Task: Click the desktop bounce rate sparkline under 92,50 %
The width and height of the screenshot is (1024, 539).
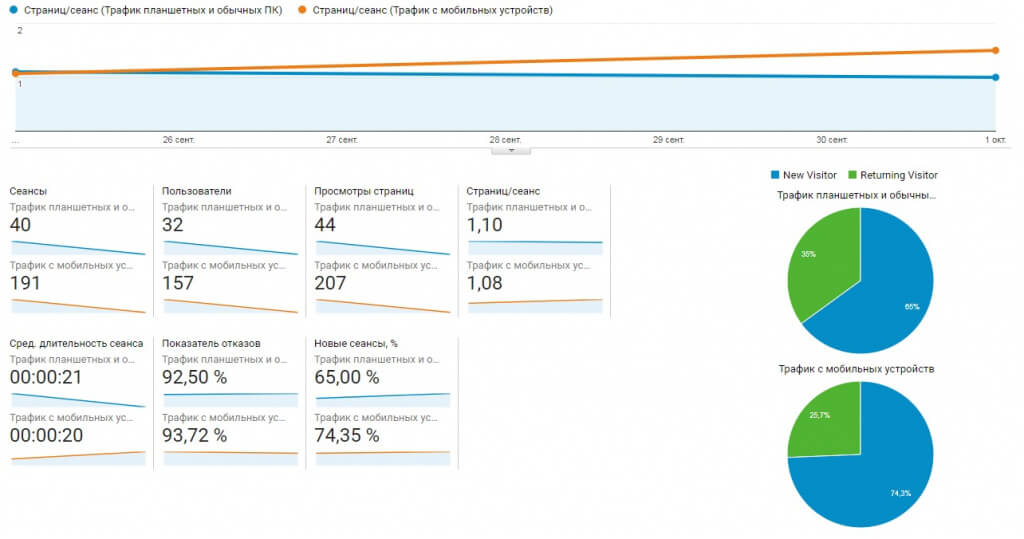Action: coord(230,396)
